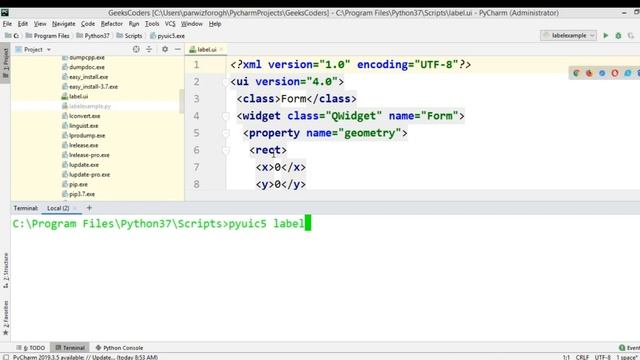
Task: Open the View menu
Action: click(x=40, y=24)
